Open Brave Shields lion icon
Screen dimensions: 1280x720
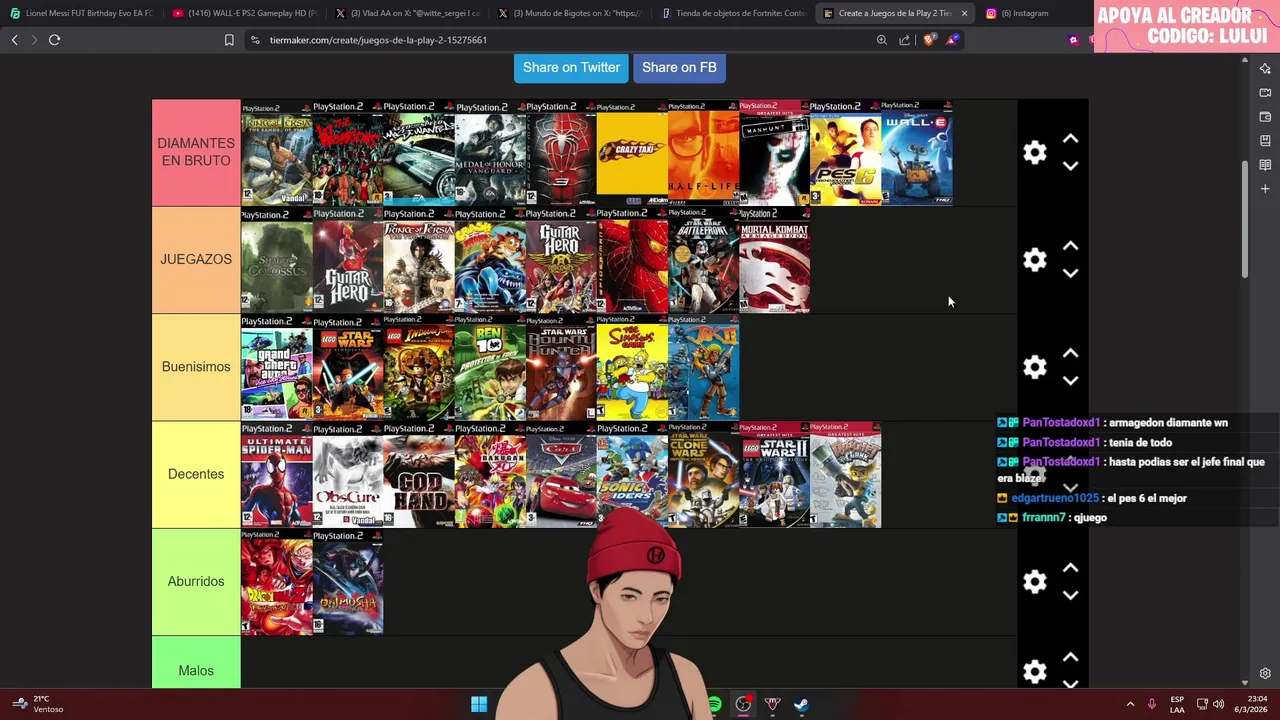930,40
